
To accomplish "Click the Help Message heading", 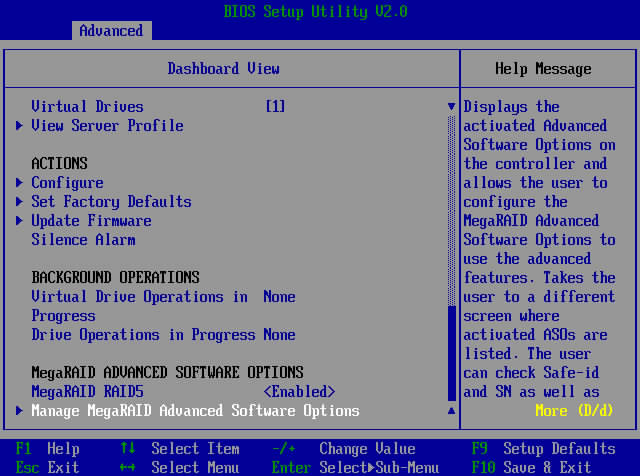I will (x=543, y=69).
